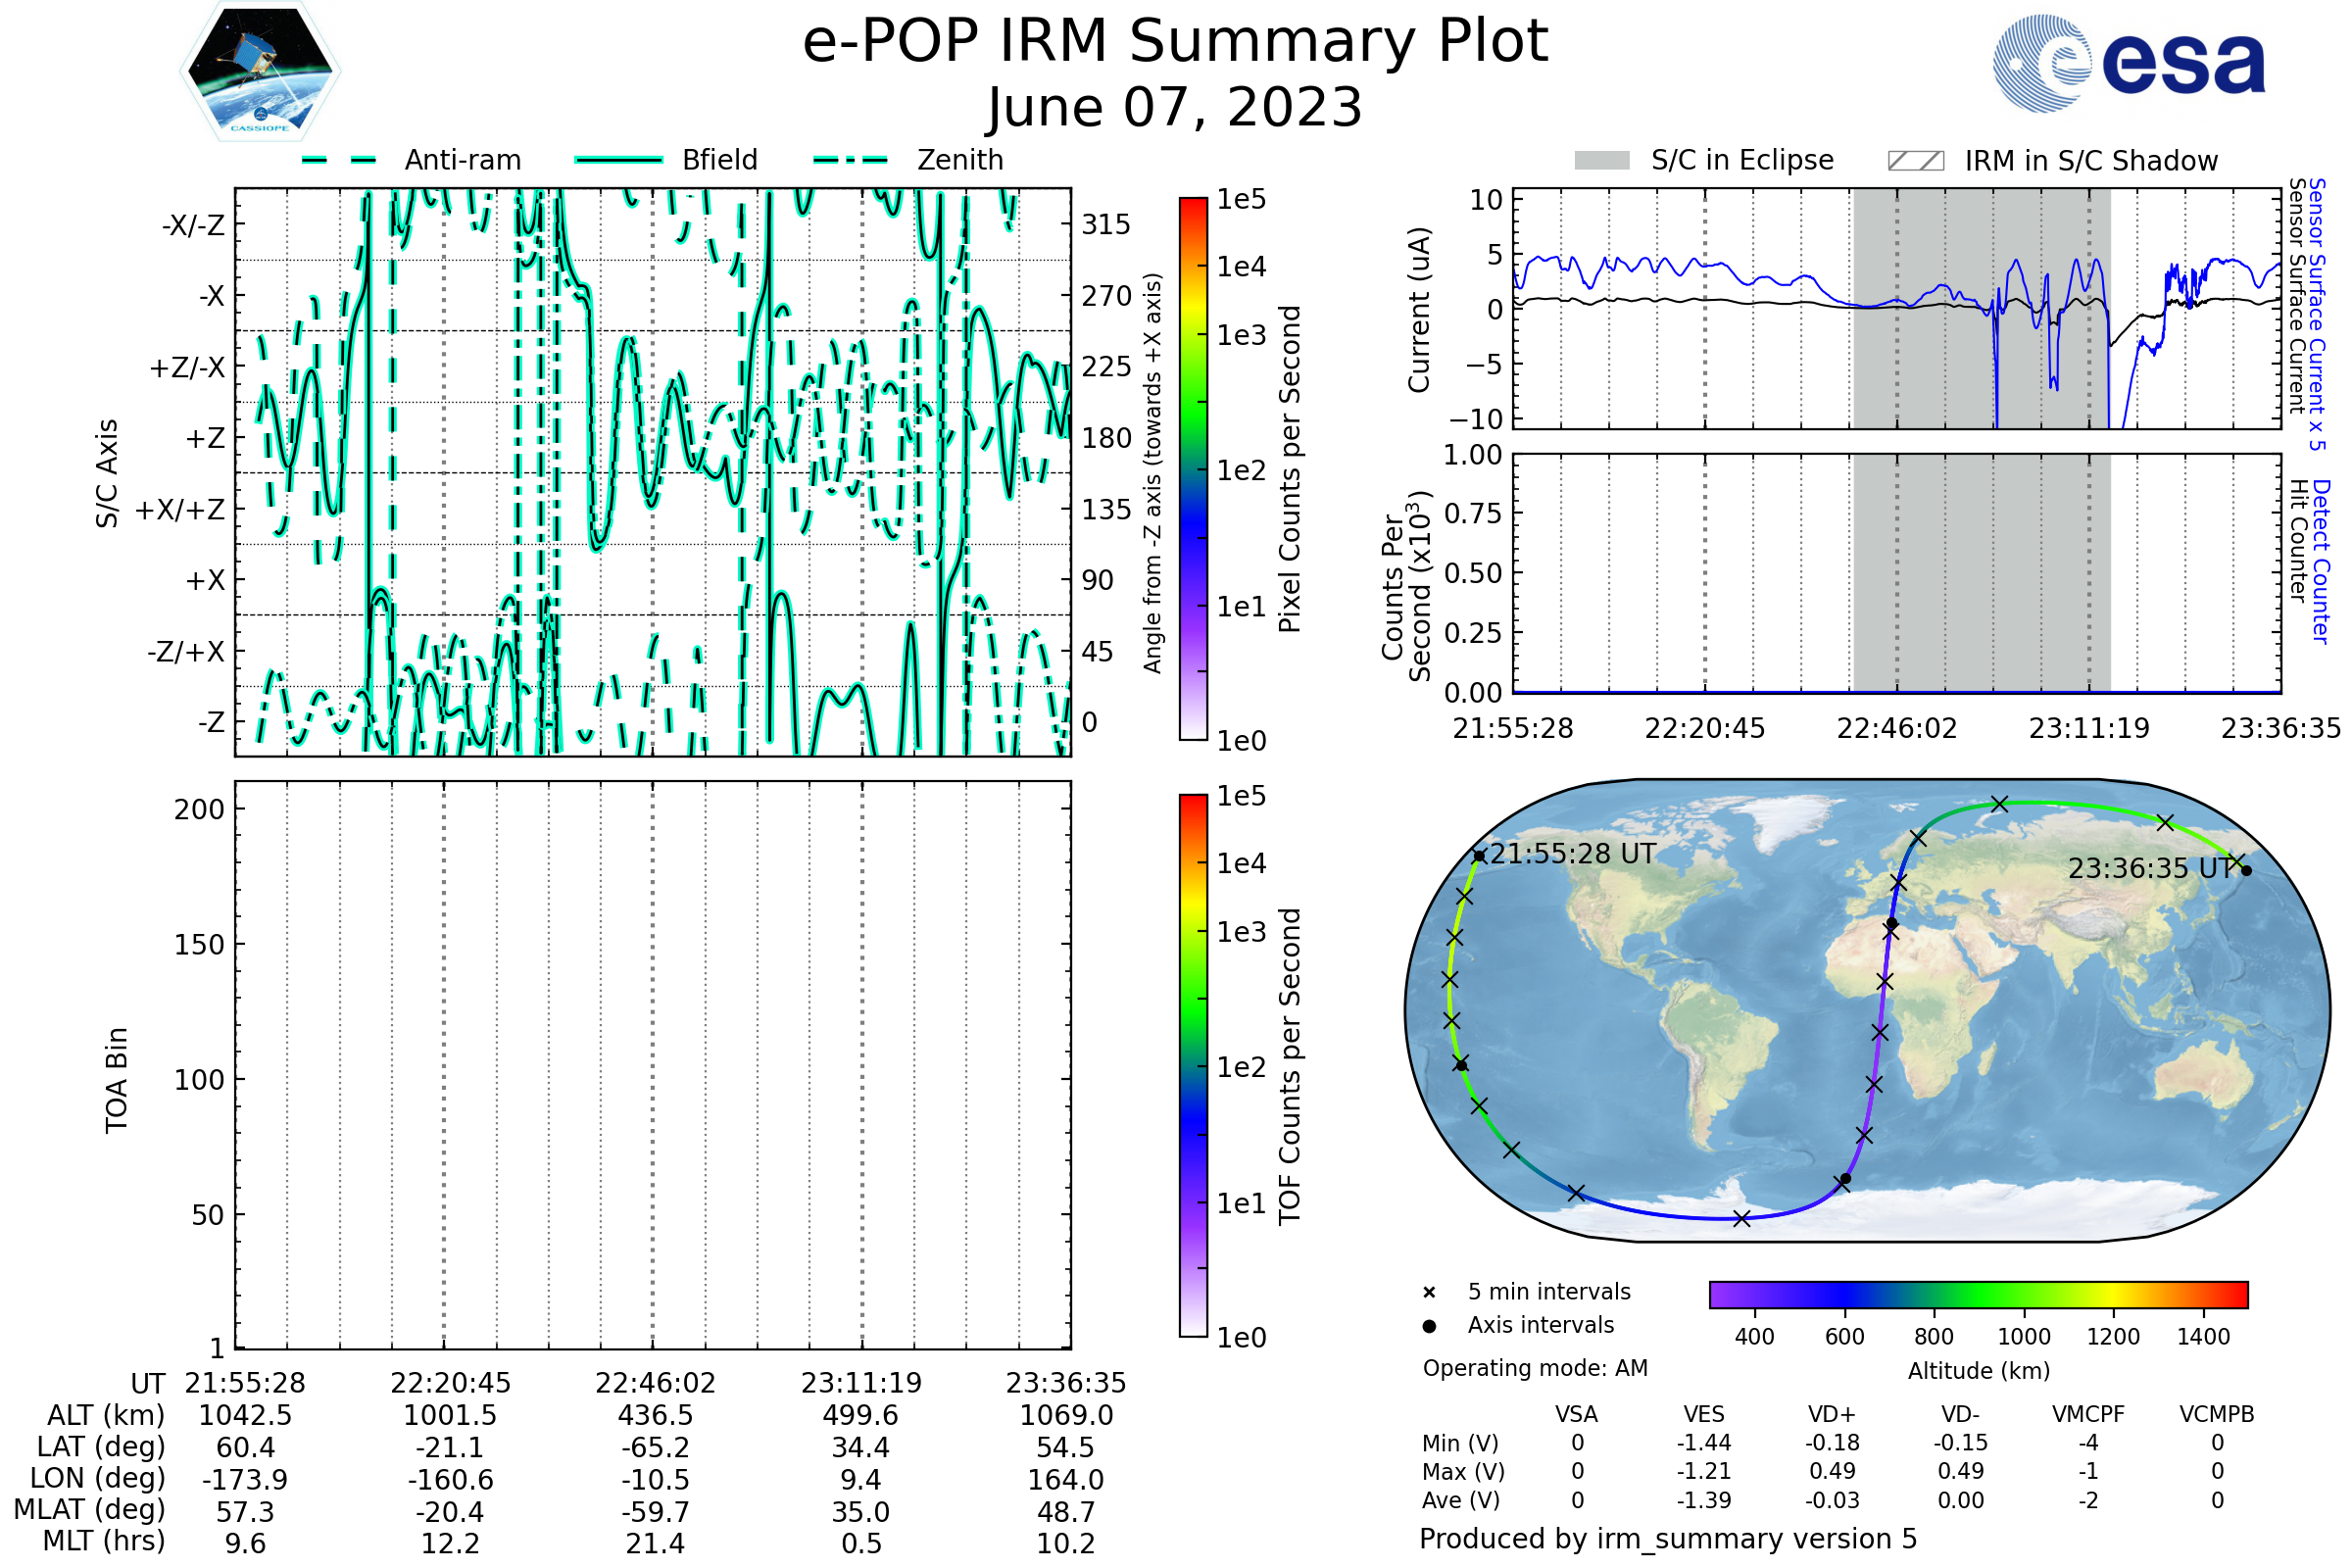Click the IRM in S/C Shadow hatched patch

pos(1915,161)
